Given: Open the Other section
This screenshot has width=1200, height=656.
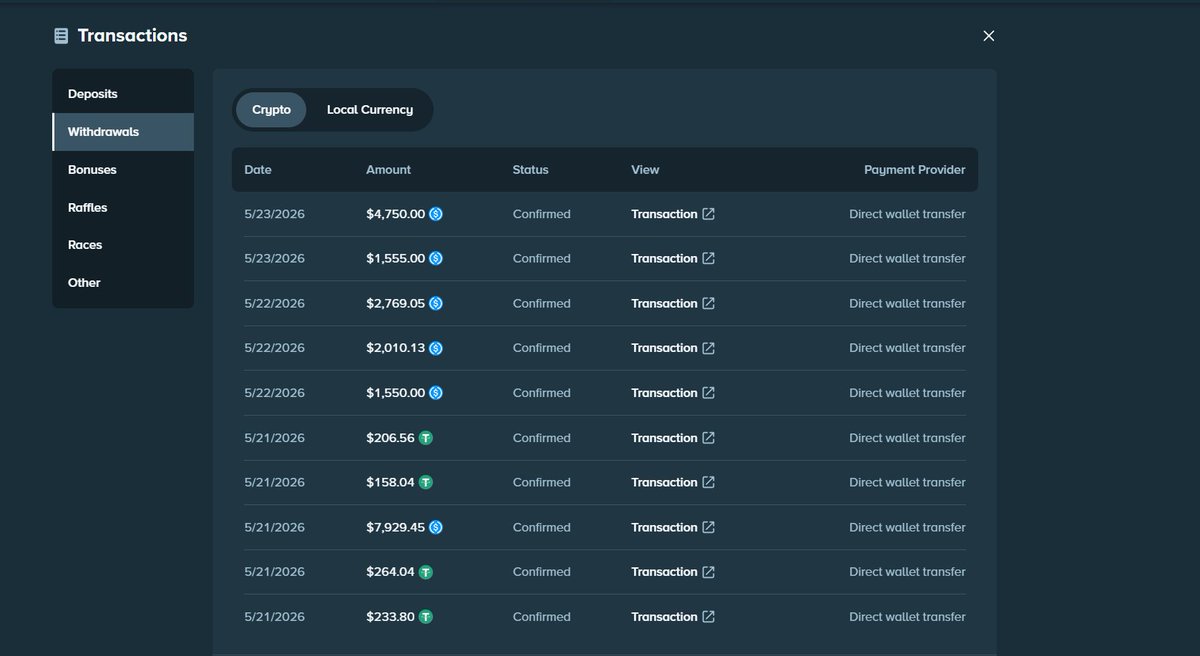Looking at the screenshot, I should coord(123,283).
